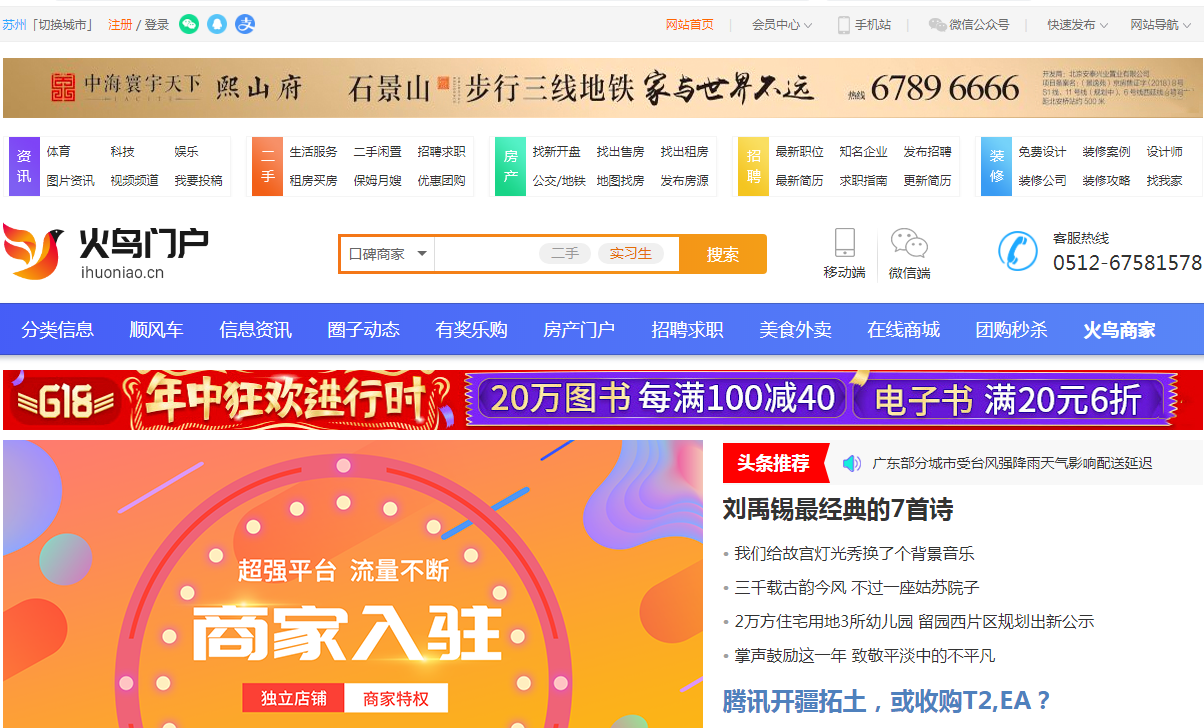The image size is (1204, 728).
Task: Open the 圈子动态 nav tab
Action: click(x=363, y=330)
